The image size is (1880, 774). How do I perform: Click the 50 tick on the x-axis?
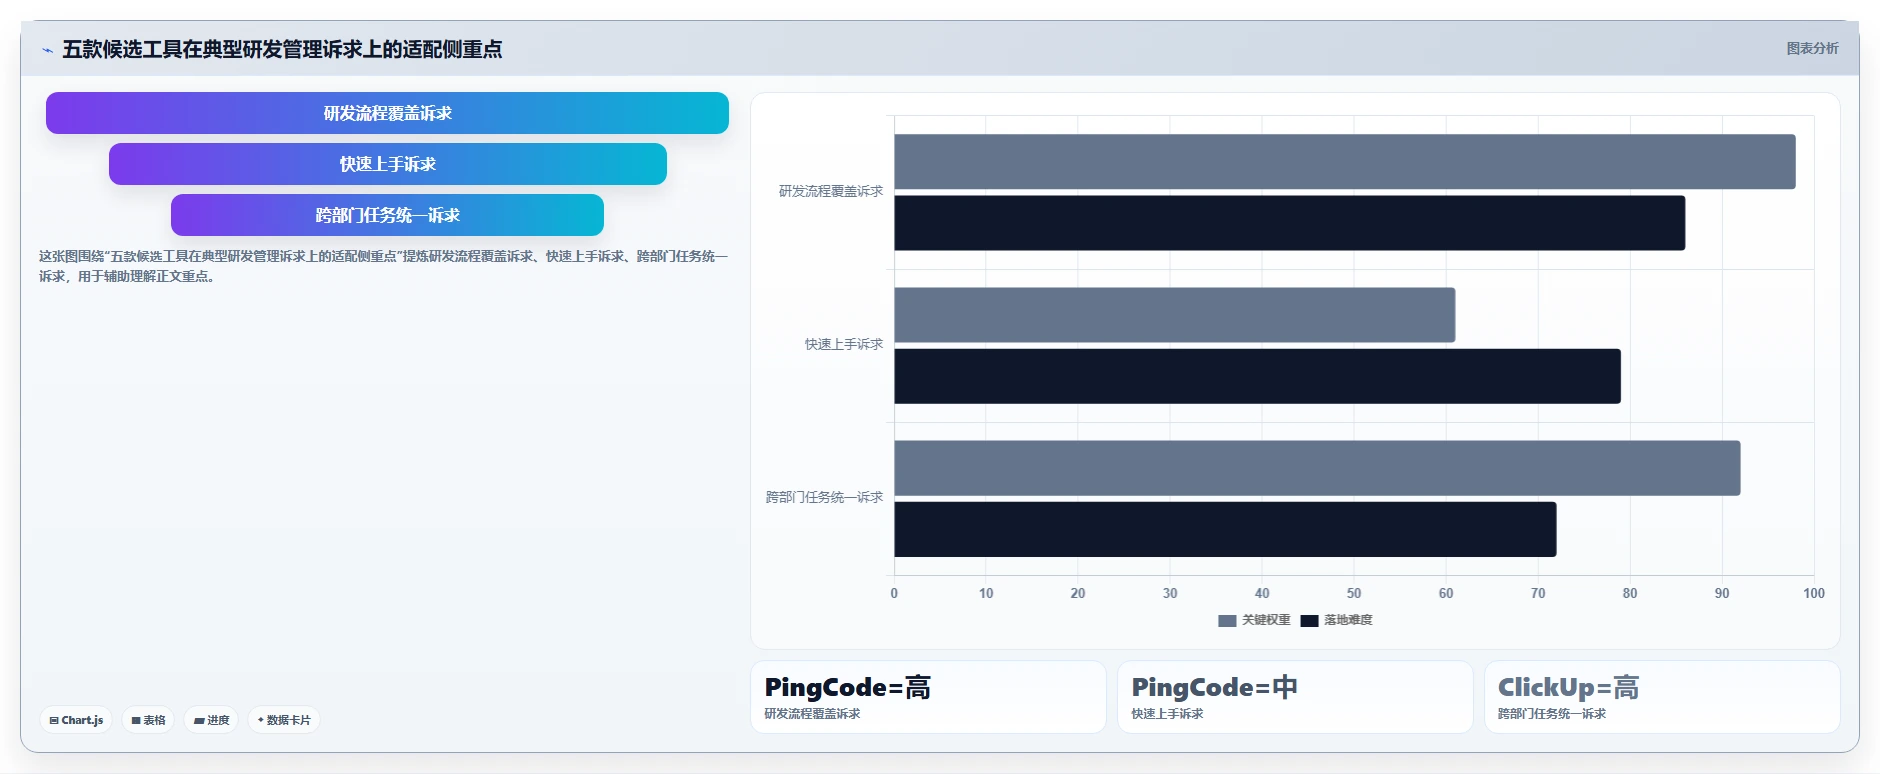coord(1354,593)
